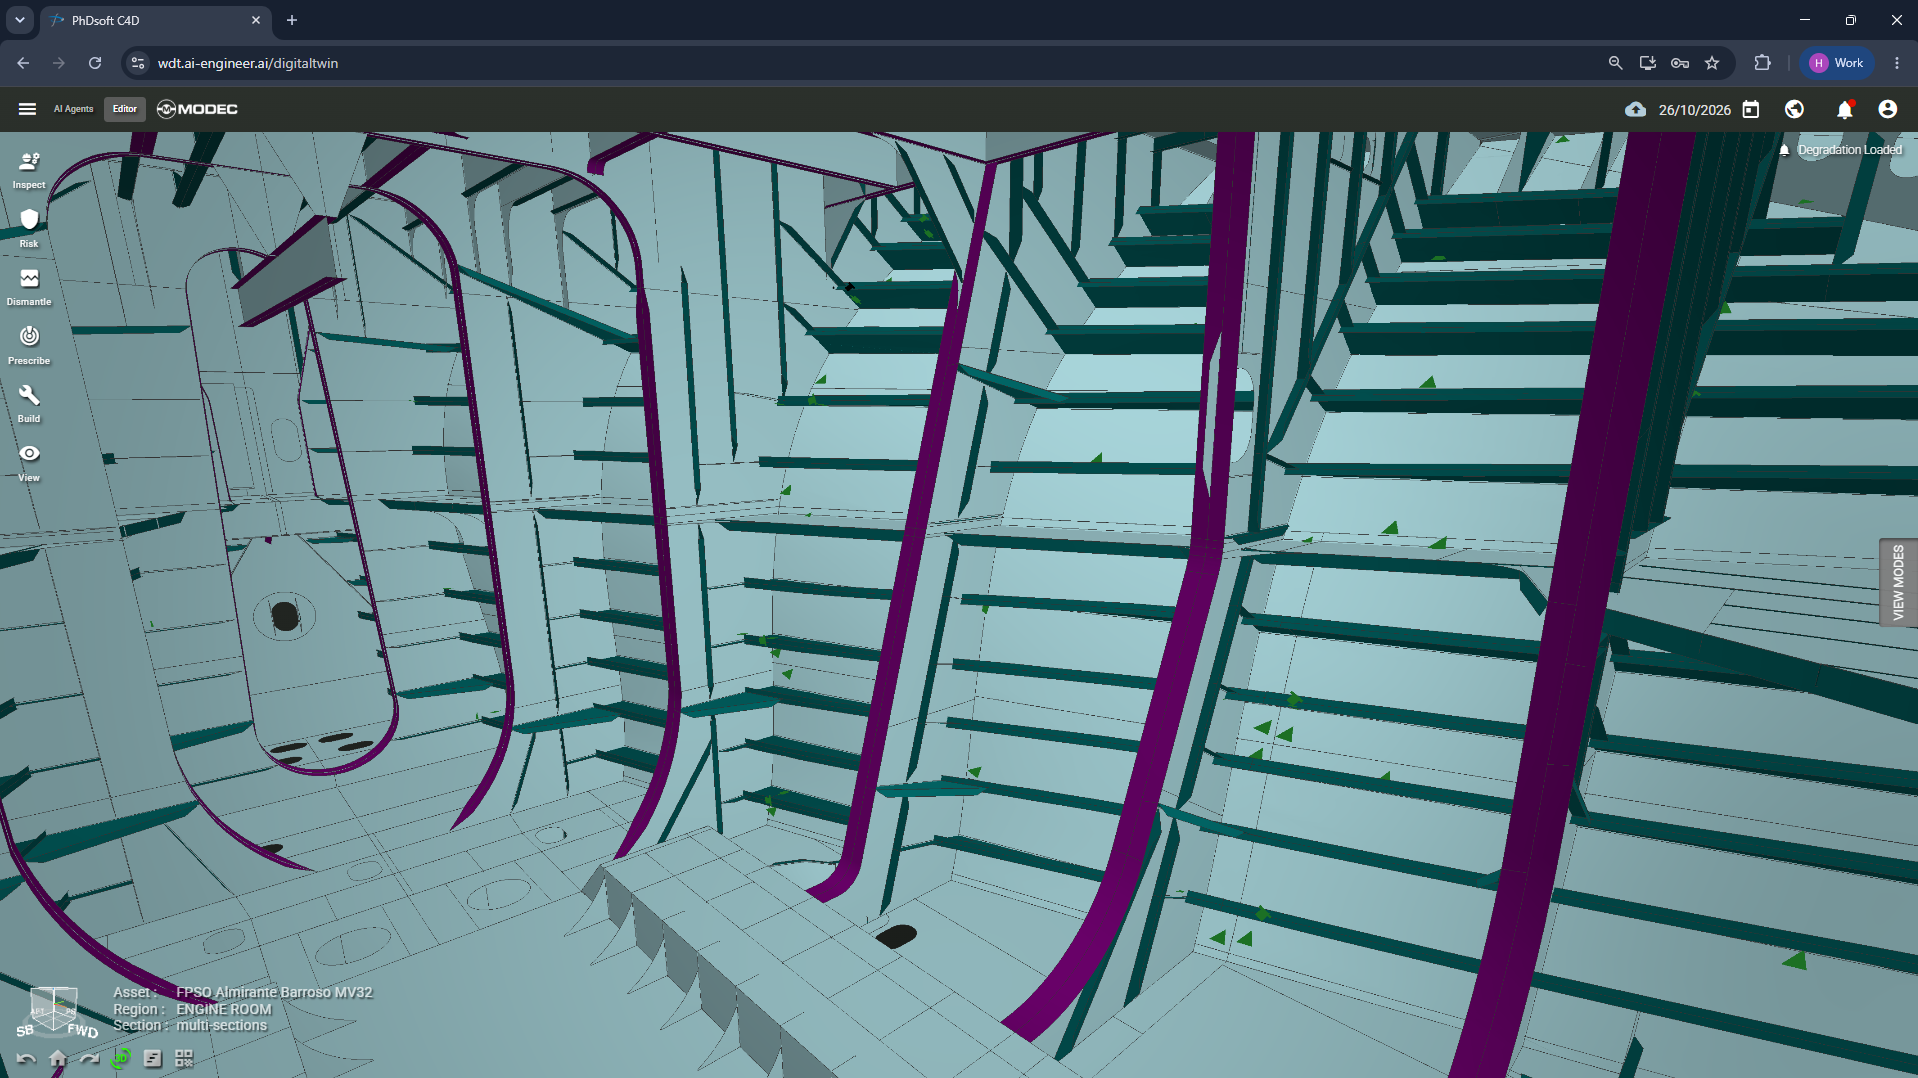Click the redo view arrow

[89, 1058]
